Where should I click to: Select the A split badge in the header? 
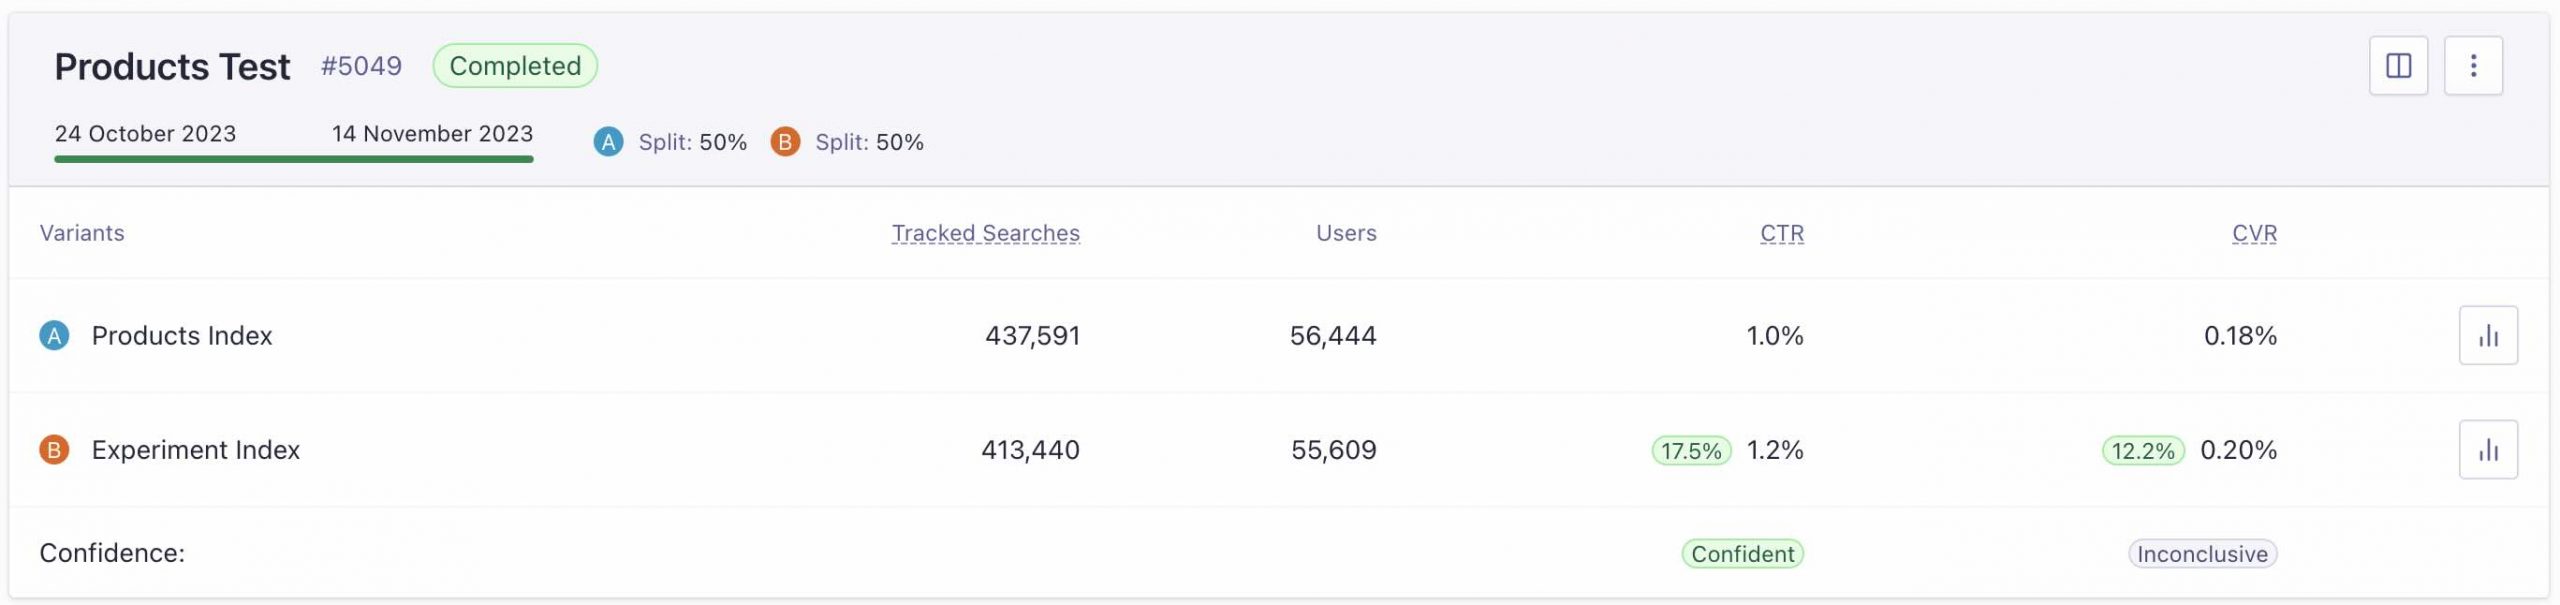coord(607,141)
